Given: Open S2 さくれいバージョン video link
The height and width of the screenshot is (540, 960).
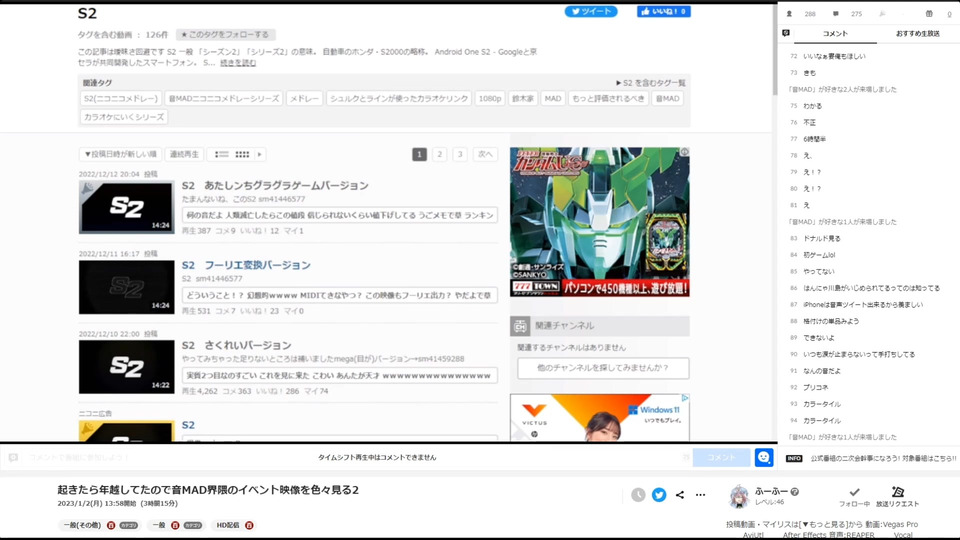Looking at the screenshot, I should click(x=236, y=345).
